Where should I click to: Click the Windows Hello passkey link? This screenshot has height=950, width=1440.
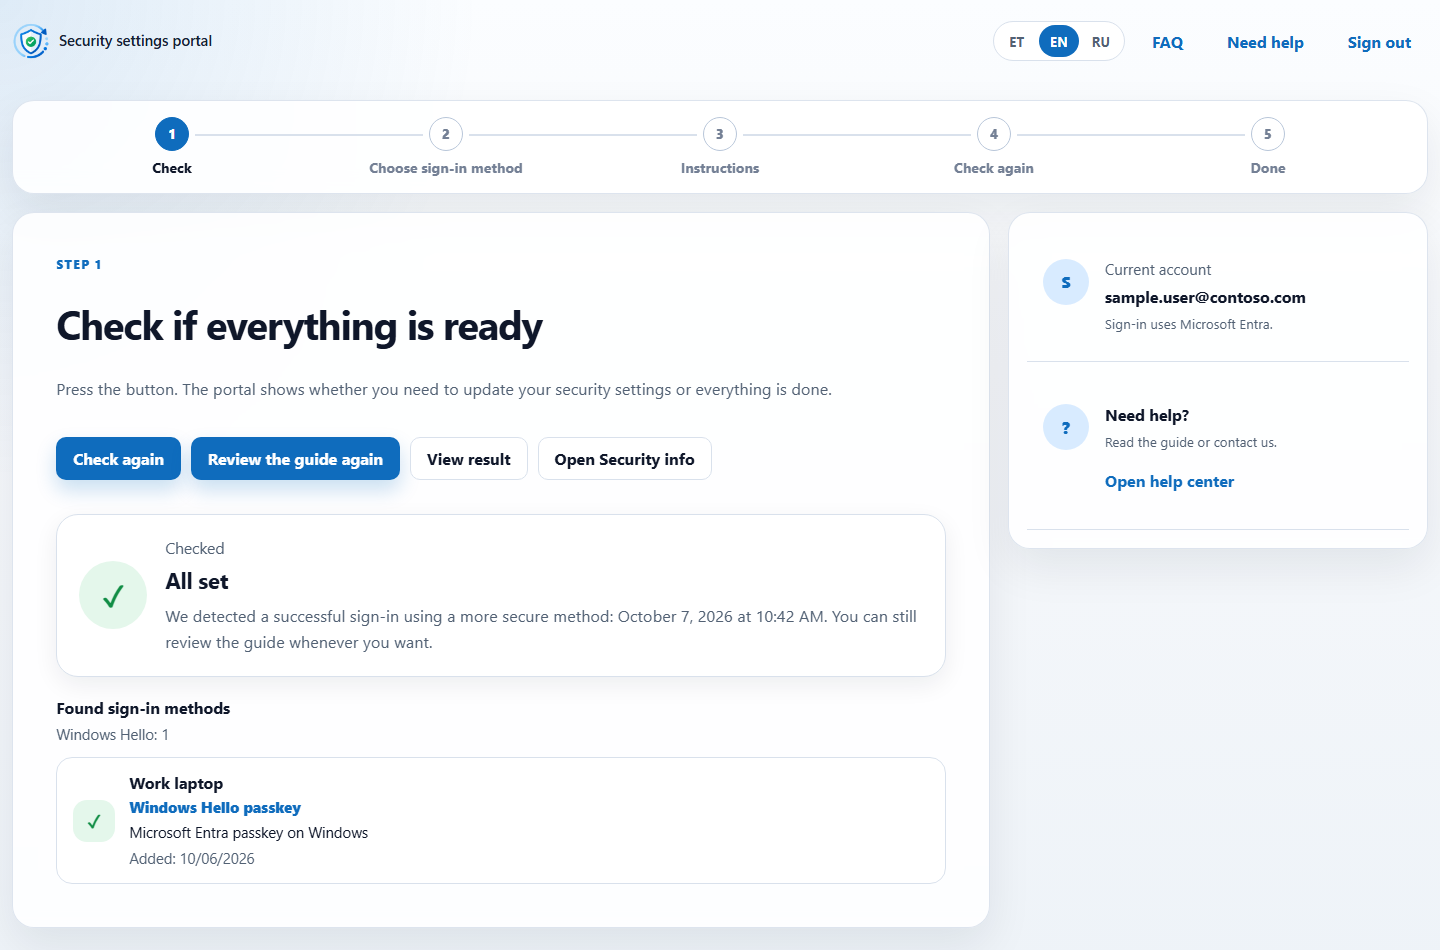coord(215,808)
